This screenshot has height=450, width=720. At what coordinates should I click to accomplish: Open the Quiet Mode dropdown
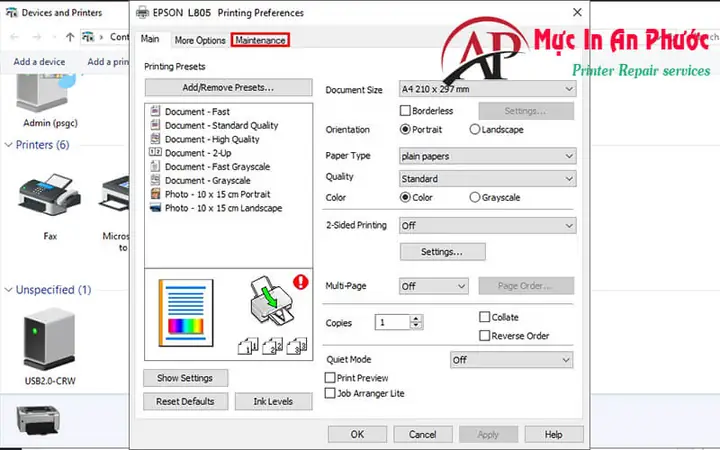(512, 360)
